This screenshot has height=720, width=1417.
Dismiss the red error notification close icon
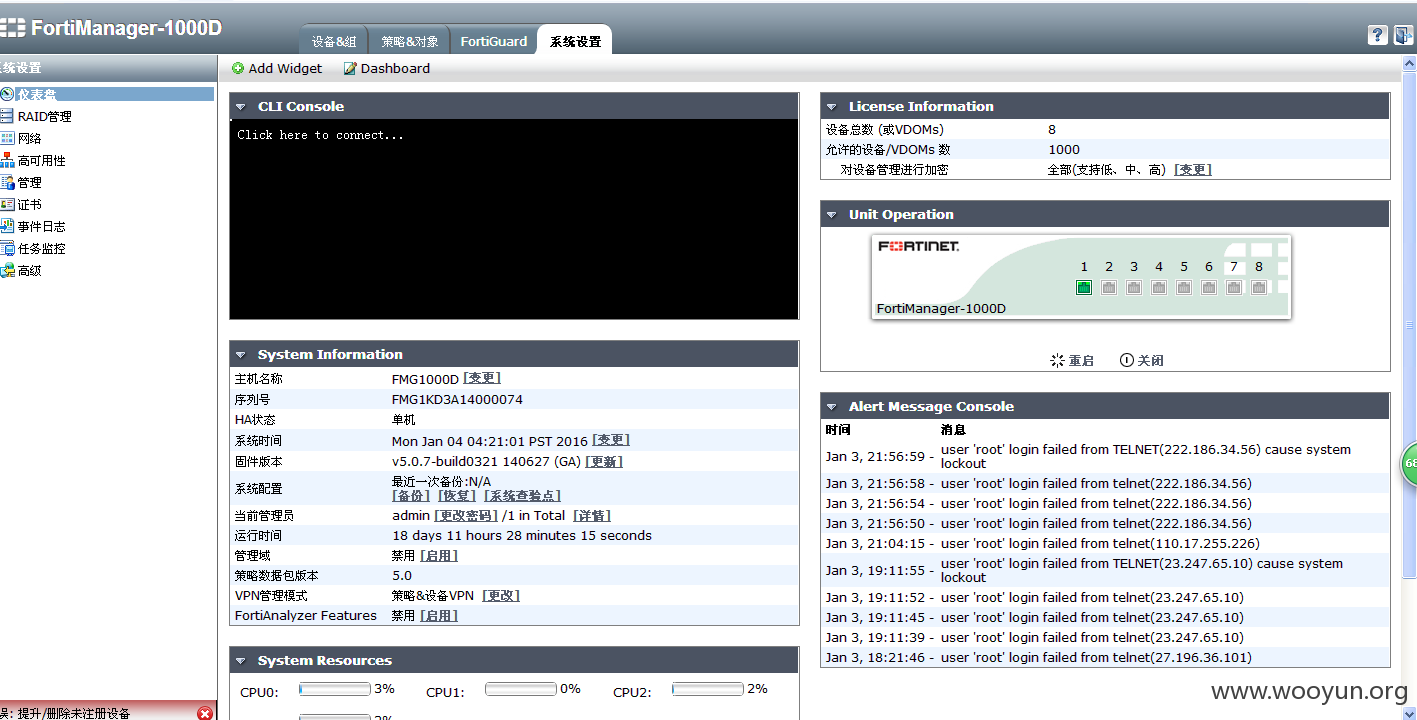point(205,713)
